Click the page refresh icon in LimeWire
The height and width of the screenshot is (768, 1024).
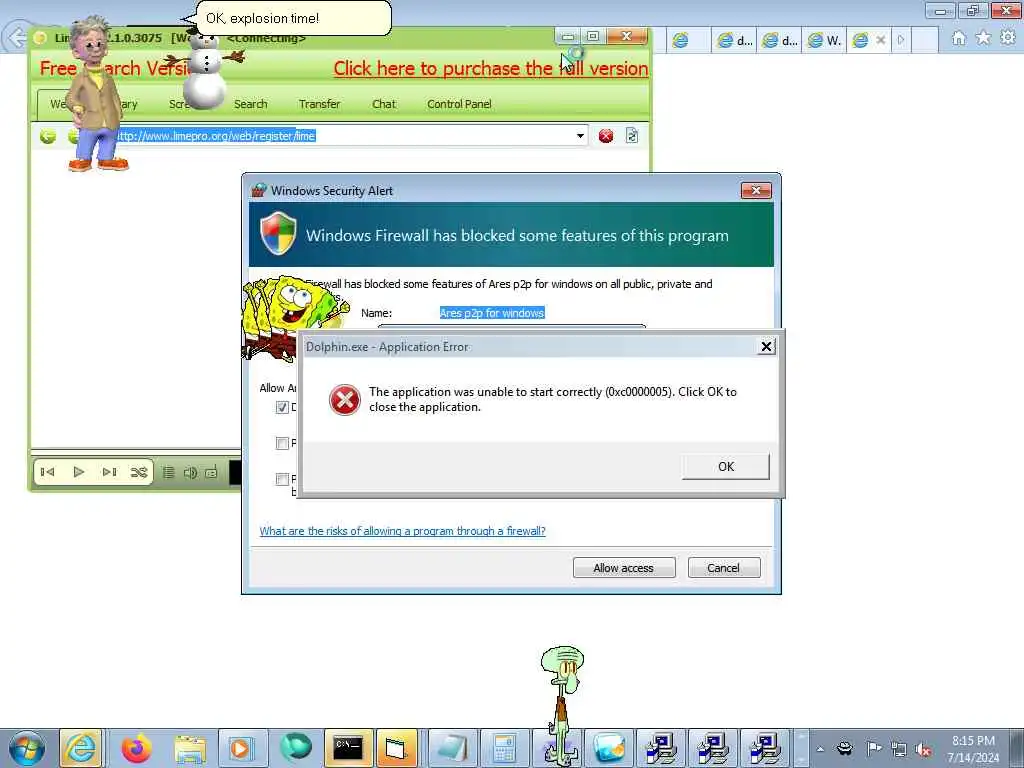pos(632,136)
